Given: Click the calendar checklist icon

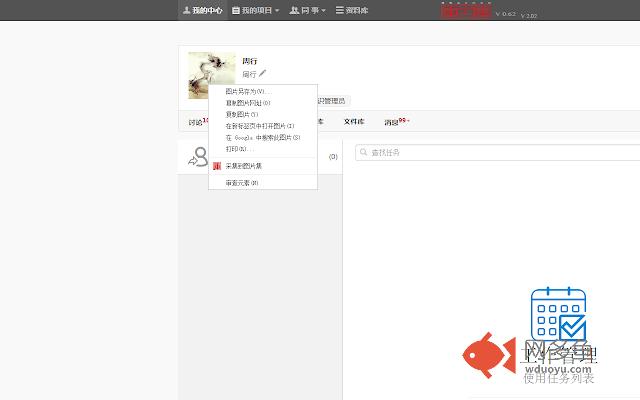Looking at the screenshot, I should [558, 313].
